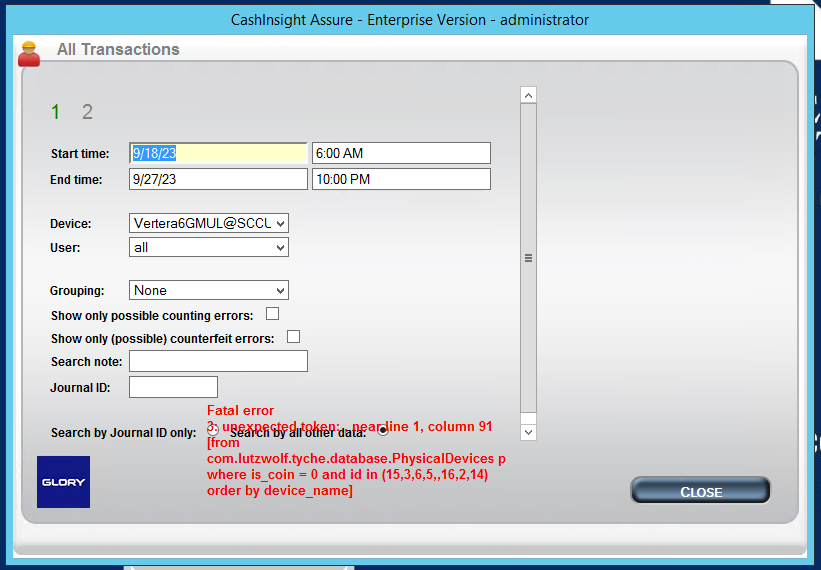This screenshot has width=821, height=570.
Task: Click the End time date field
Action: 218,179
